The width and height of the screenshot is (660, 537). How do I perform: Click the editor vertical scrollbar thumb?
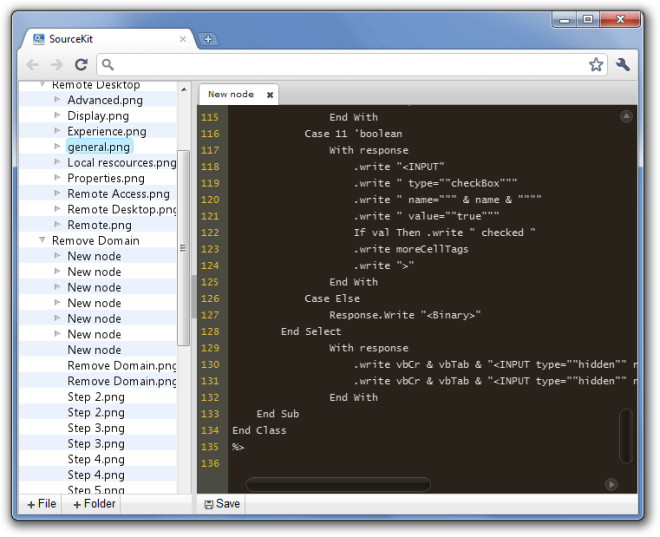tap(626, 436)
